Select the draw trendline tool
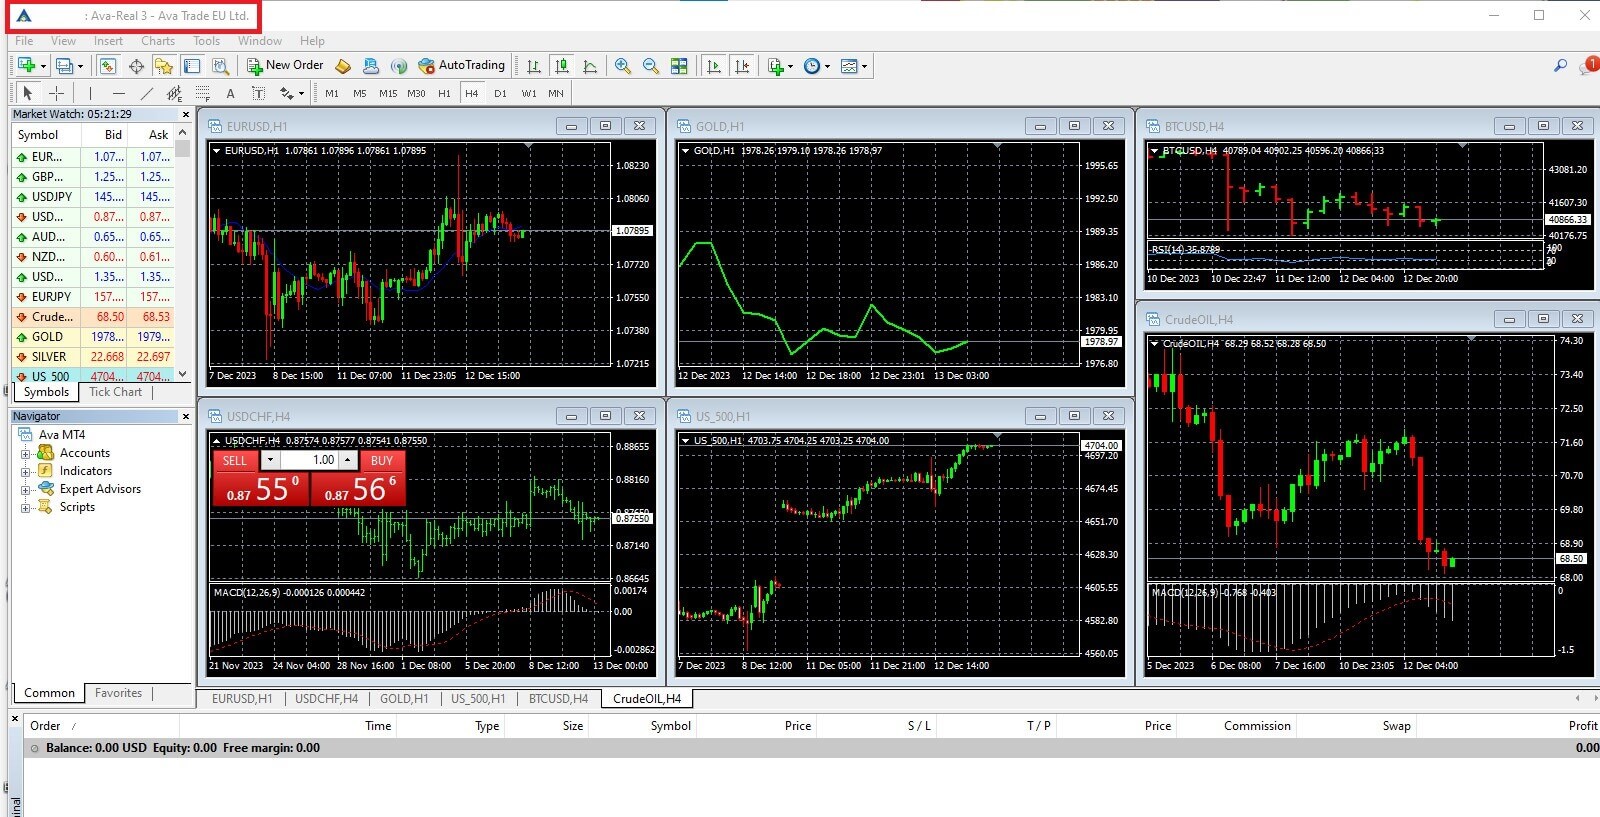Viewport: 1600px width, 817px height. (x=146, y=93)
